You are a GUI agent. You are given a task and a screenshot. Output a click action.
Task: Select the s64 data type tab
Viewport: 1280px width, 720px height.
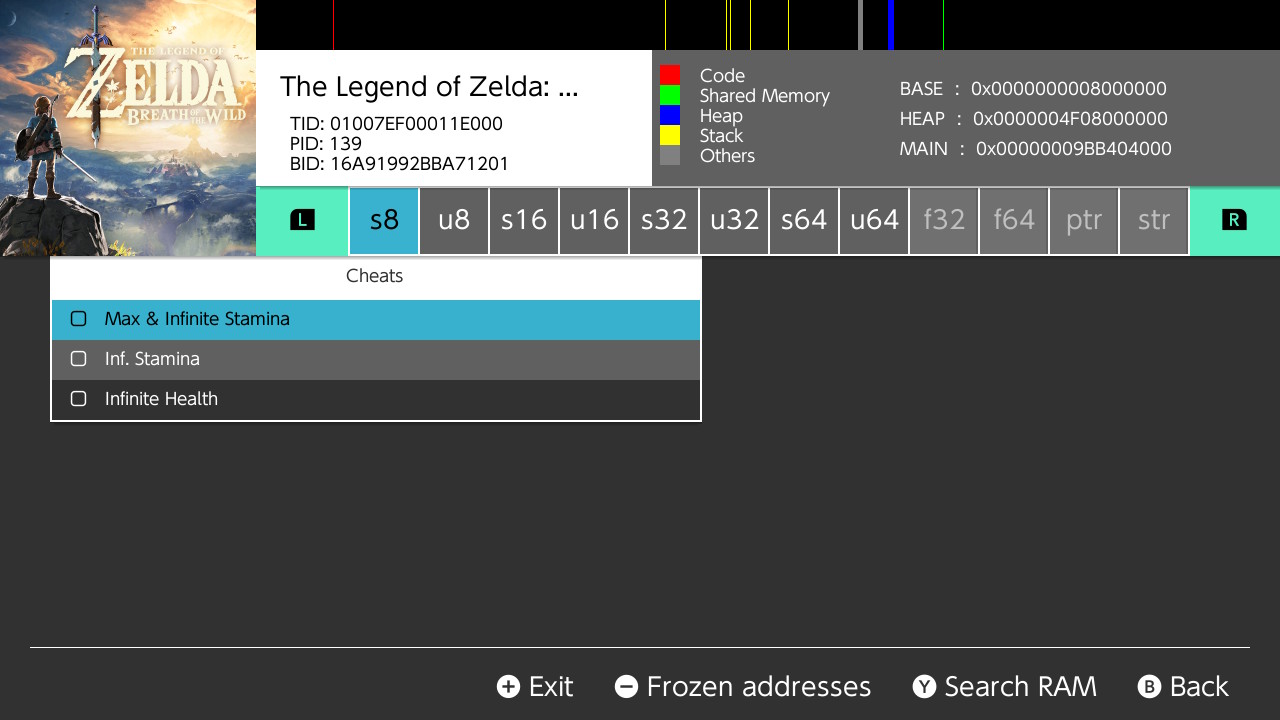[804, 221]
